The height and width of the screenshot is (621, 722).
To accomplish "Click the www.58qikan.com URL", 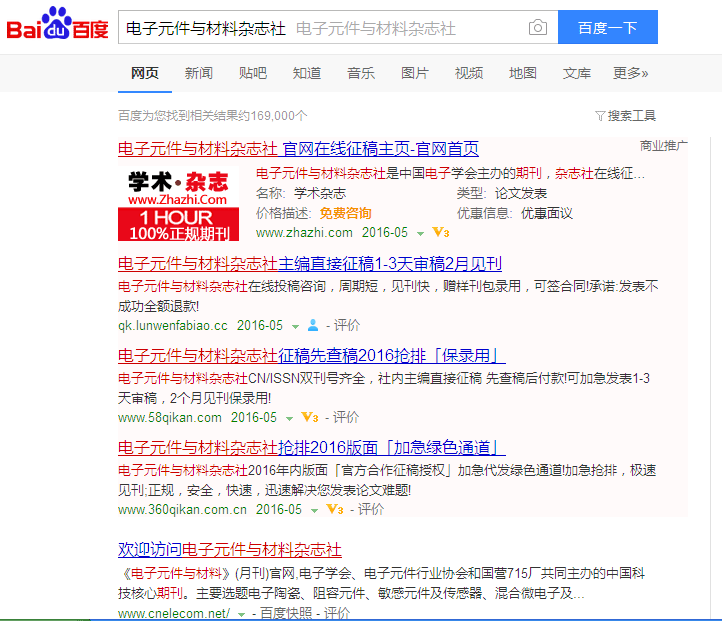I will point(169,418).
